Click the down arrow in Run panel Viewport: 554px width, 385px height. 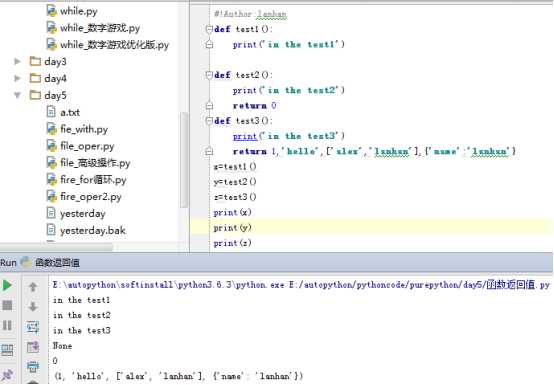pyautogui.click(x=33, y=306)
